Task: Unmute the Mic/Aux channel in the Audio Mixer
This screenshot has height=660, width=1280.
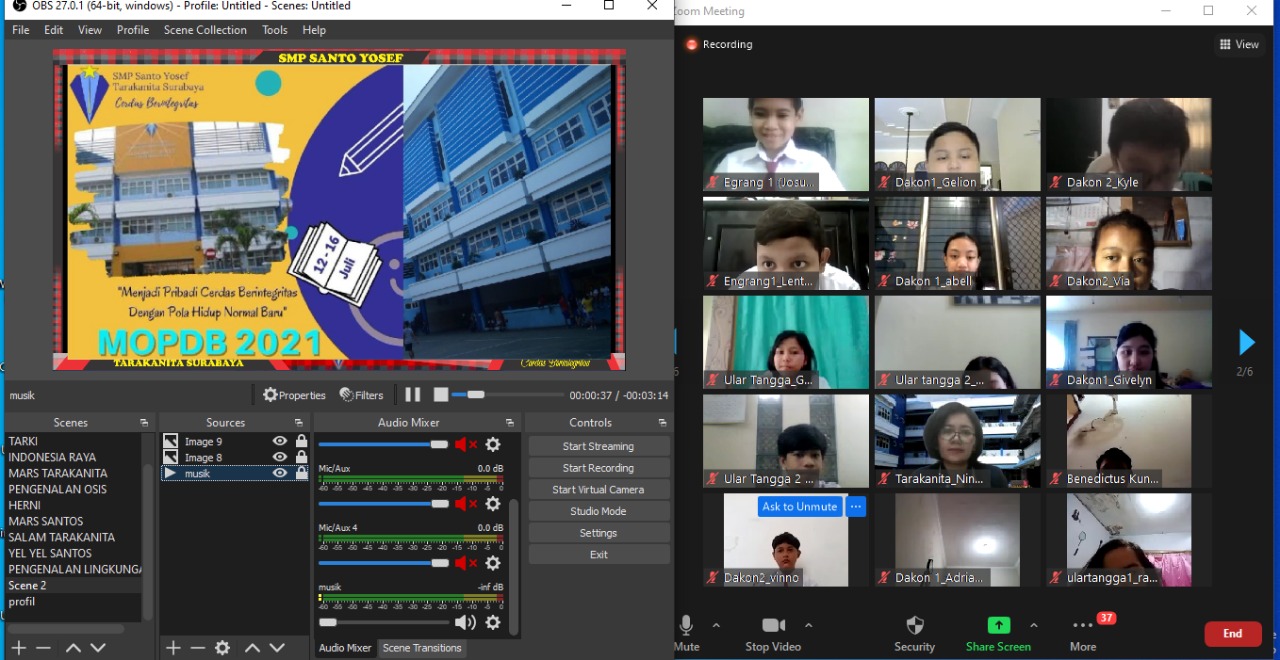Action: [x=466, y=504]
